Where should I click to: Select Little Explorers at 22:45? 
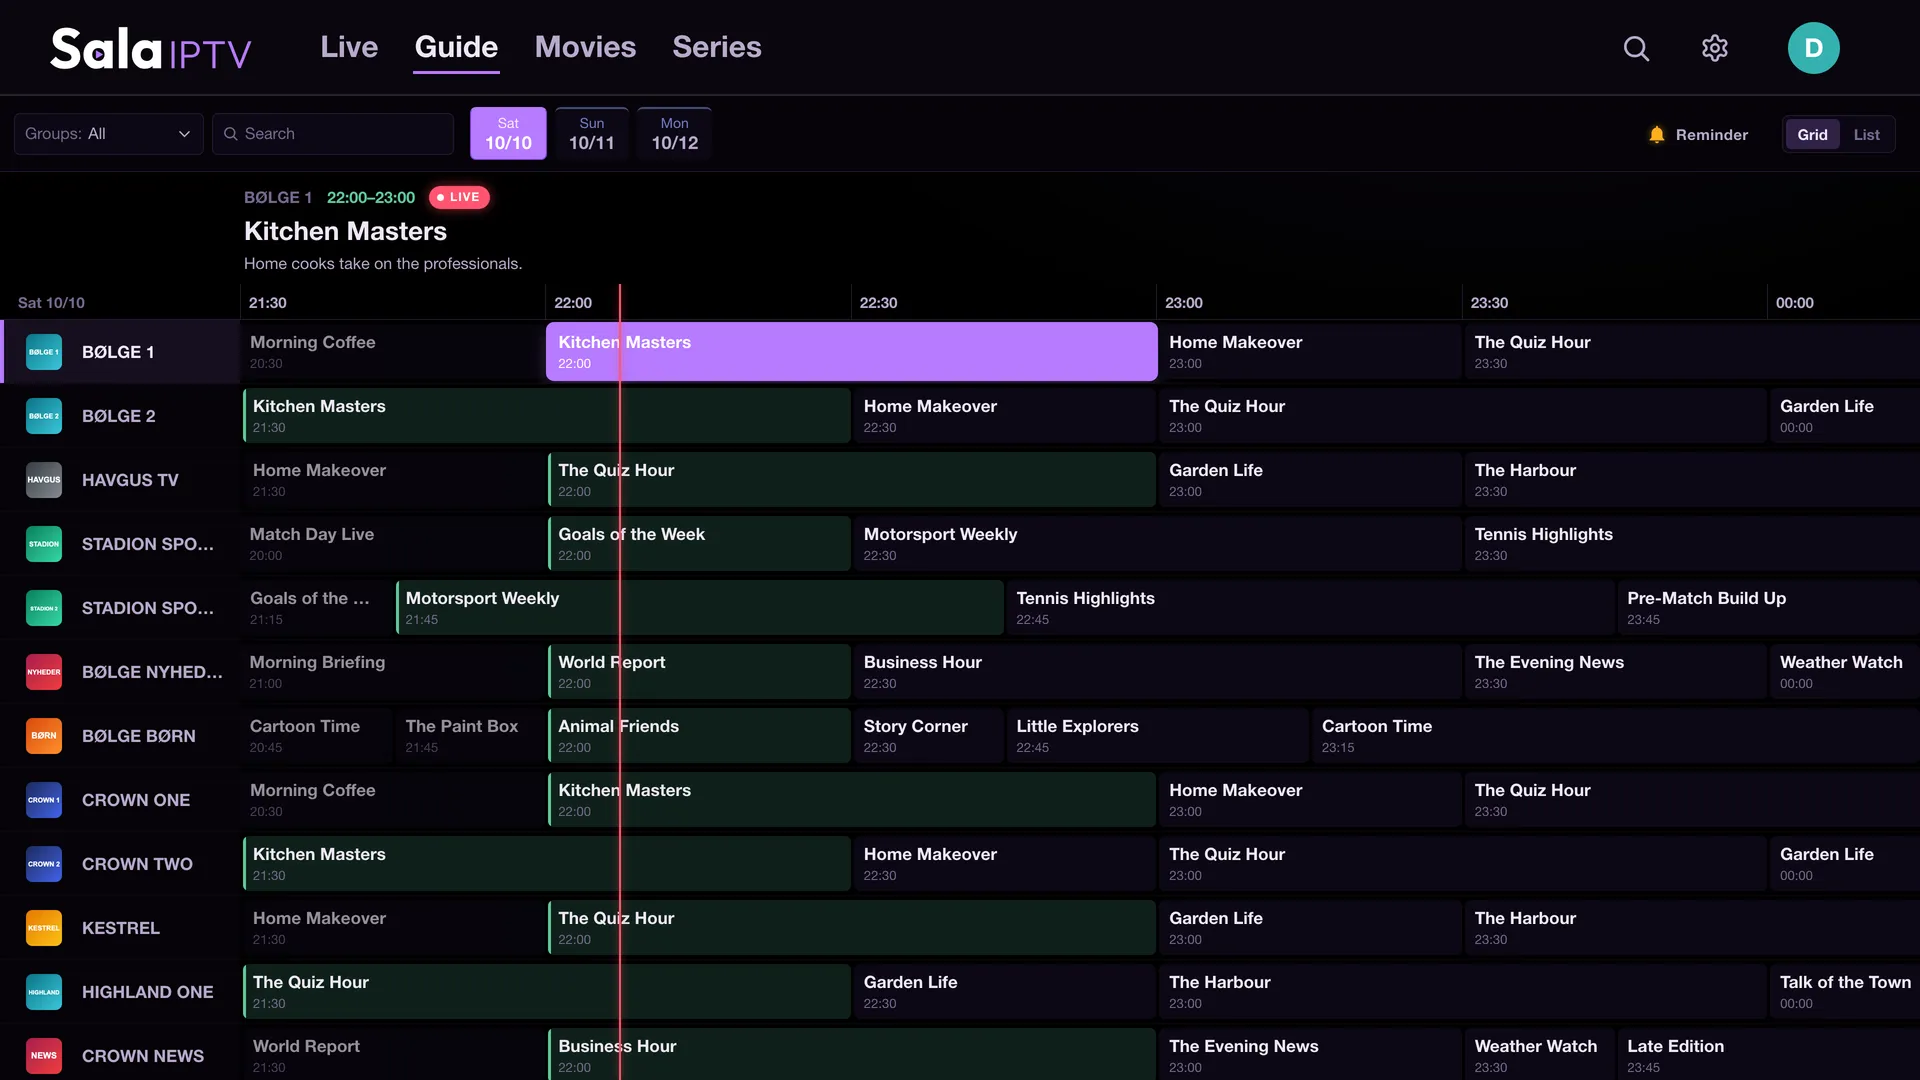pos(1157,736)
